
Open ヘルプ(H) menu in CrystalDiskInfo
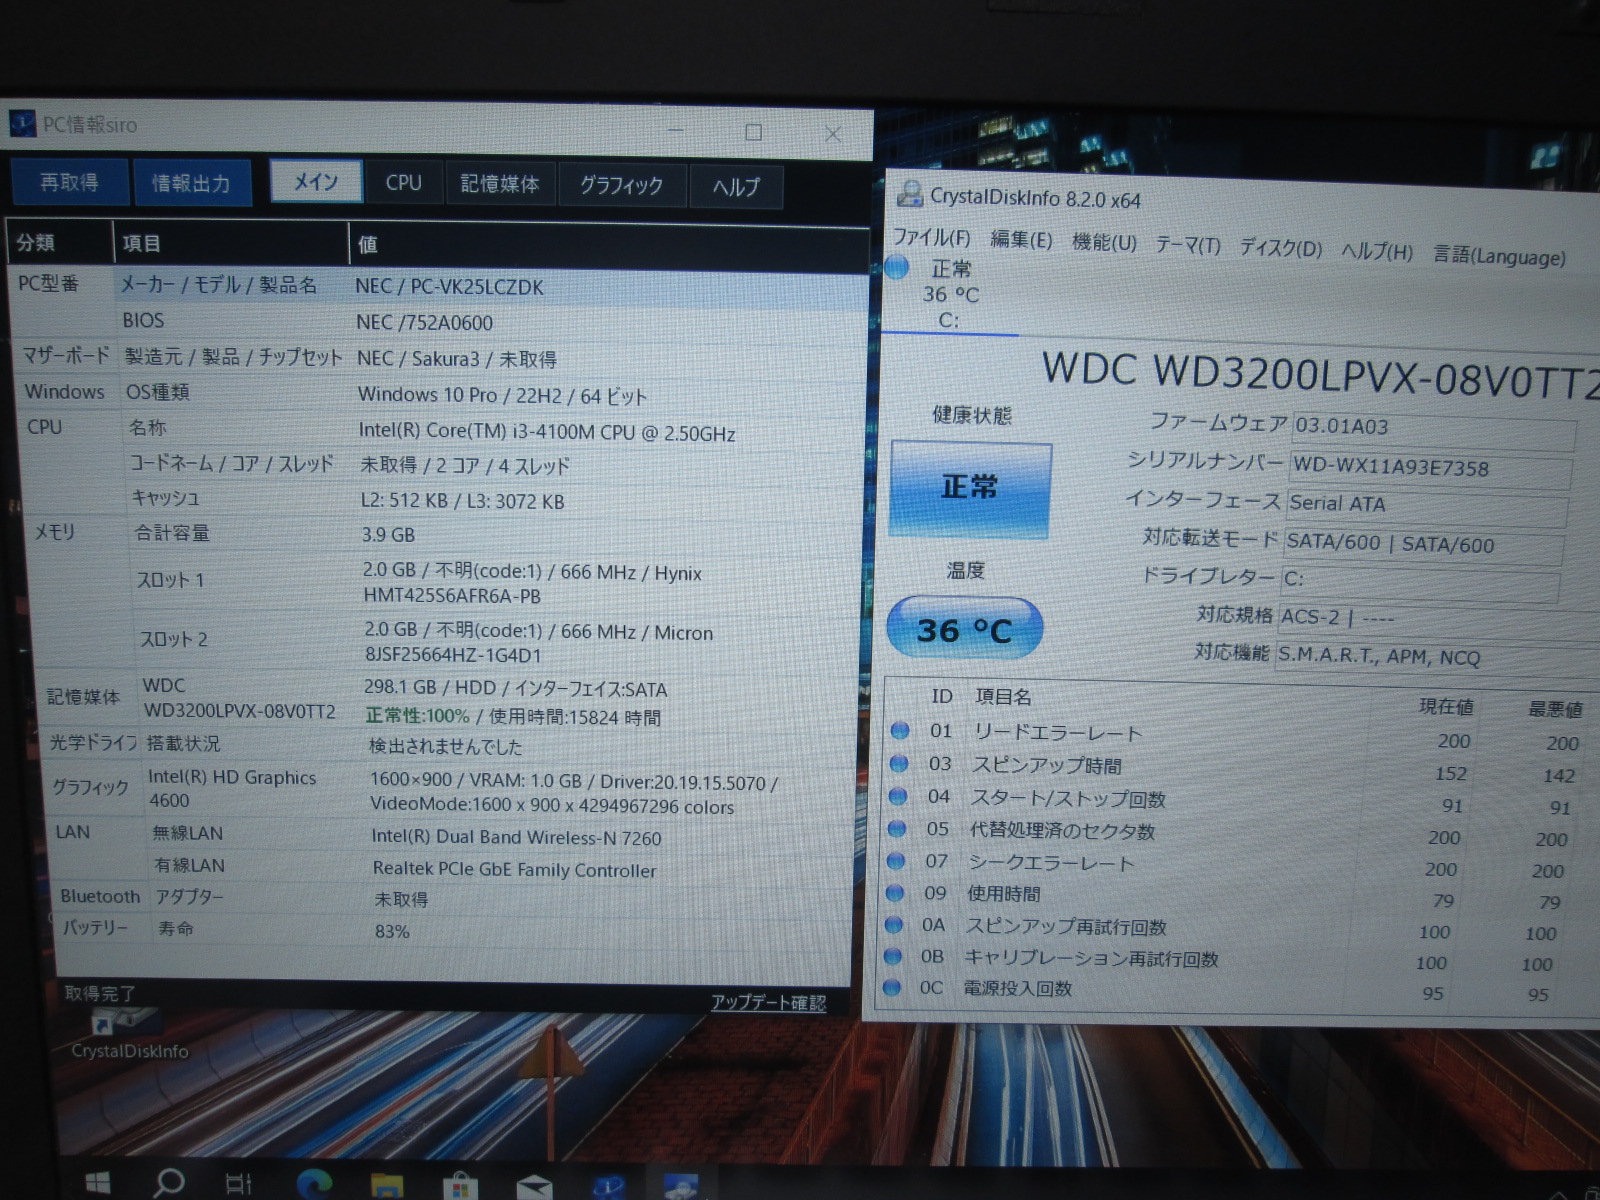click(1377, 251)
